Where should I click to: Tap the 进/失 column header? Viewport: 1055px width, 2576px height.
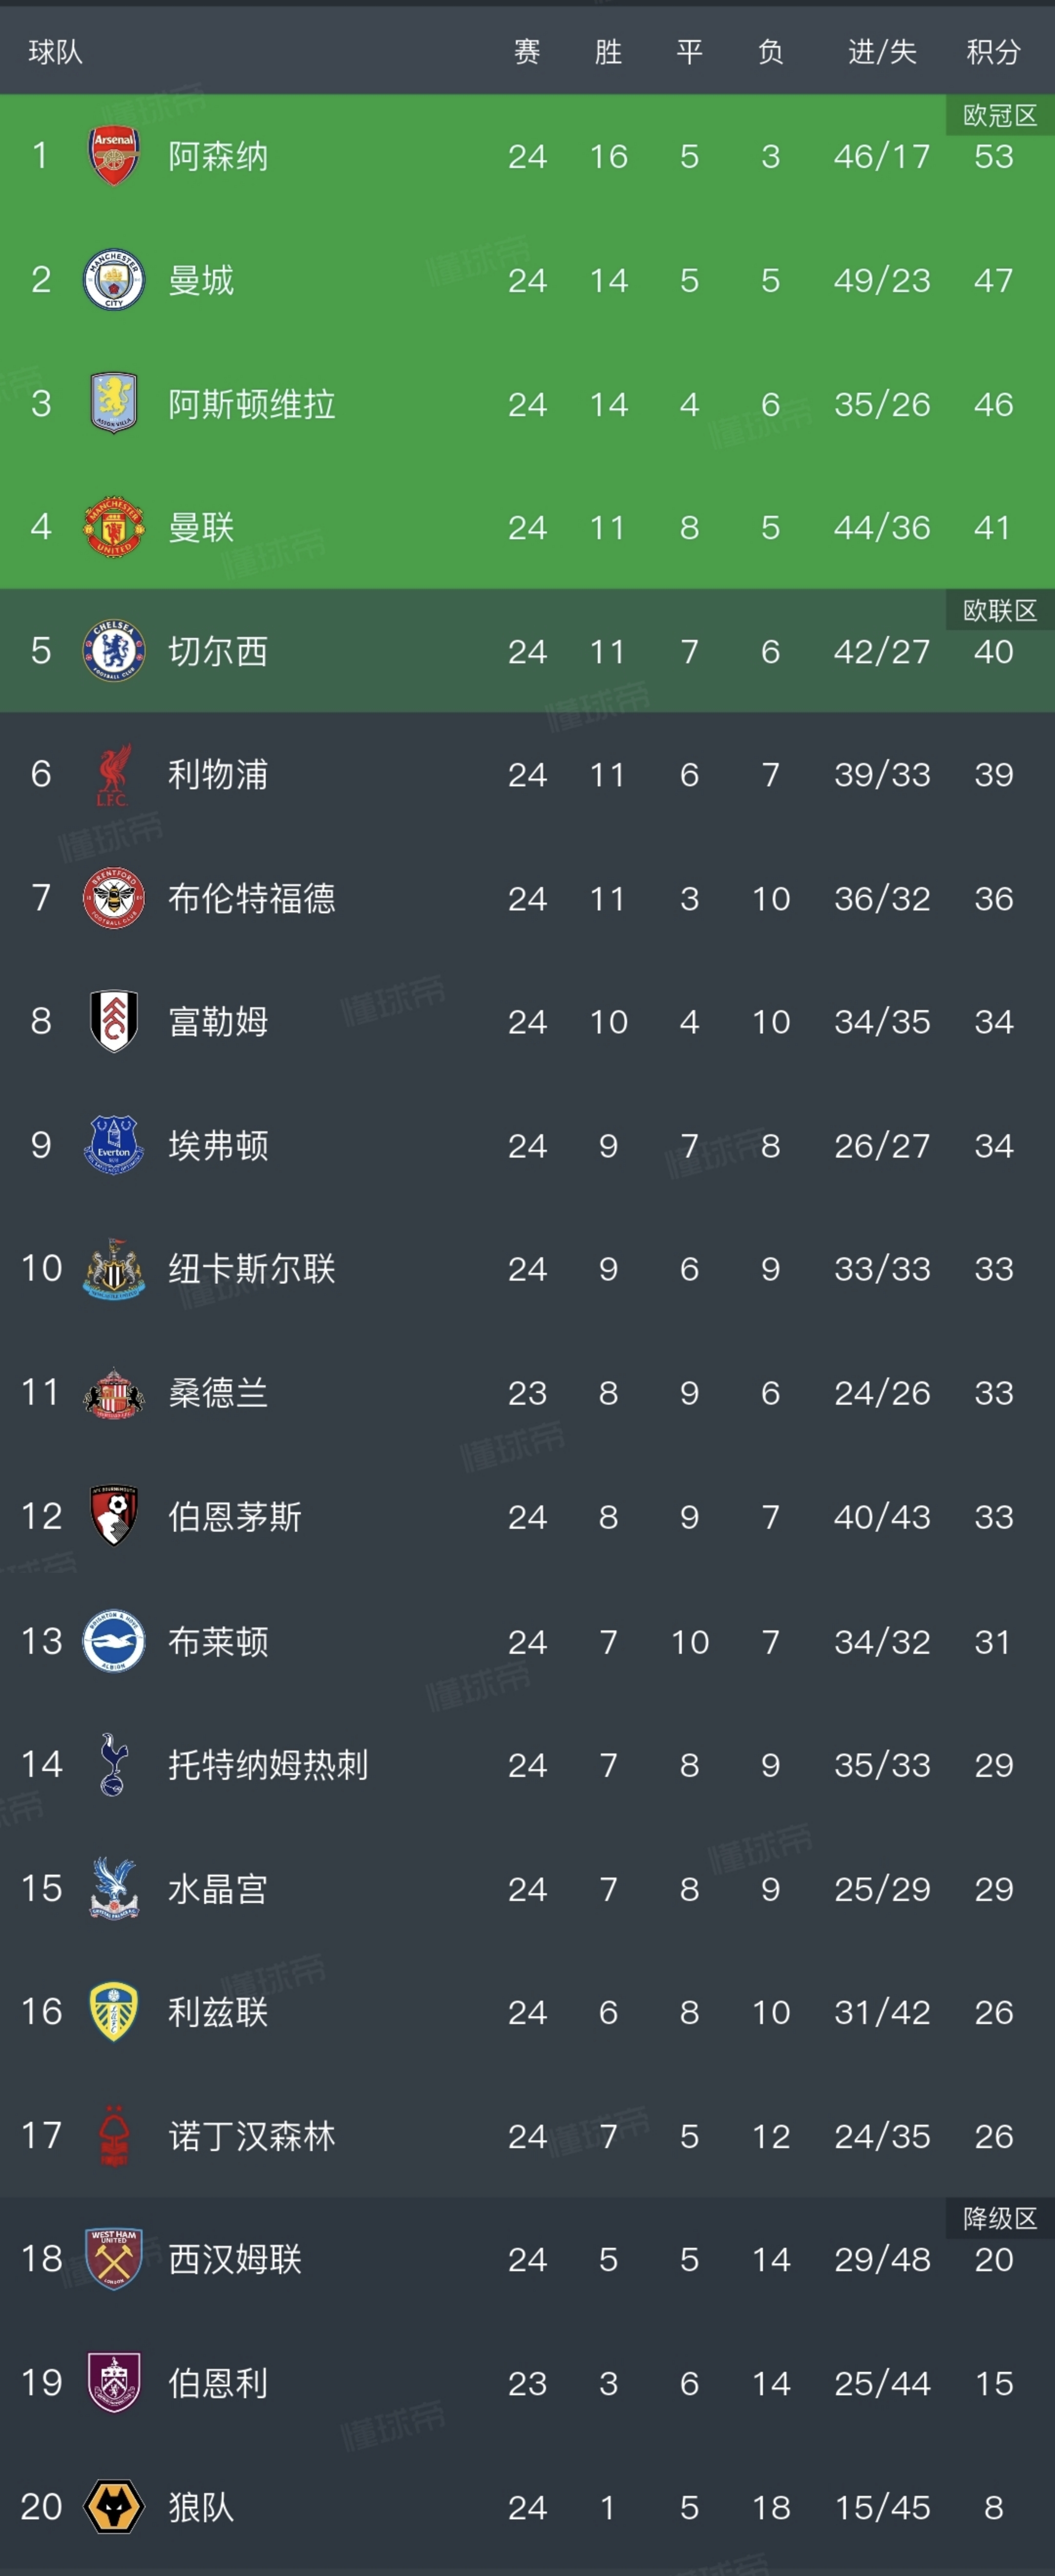point(882,52)
